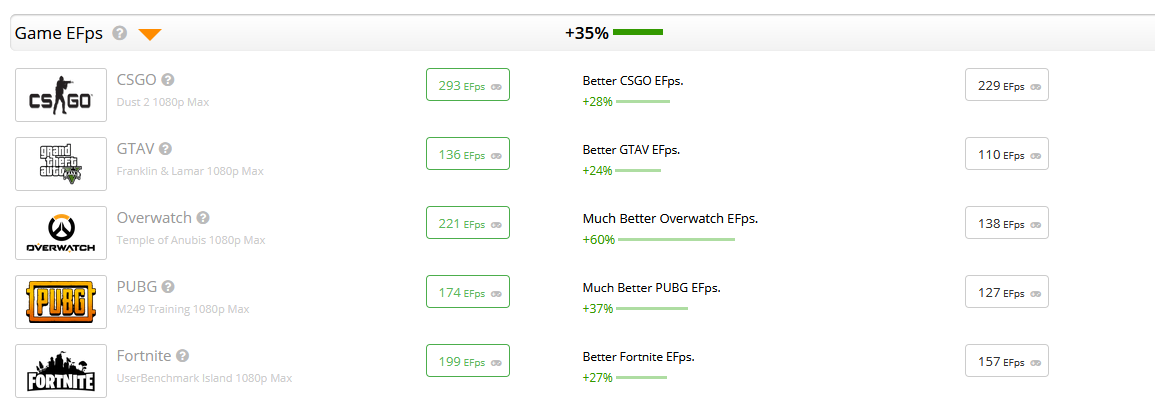Viewport: 1155px width, 414px height.
Task: Select the PUBG logo thumbnail
Action: [x=61, y=302]
